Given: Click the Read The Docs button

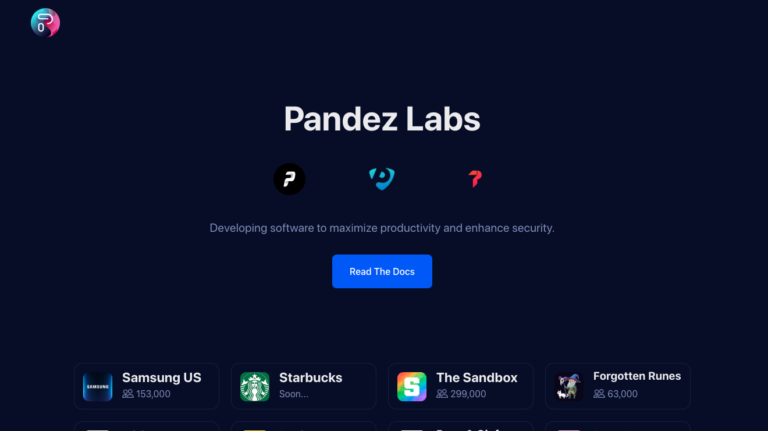Looking at the screenshot, I should (382, 271).
